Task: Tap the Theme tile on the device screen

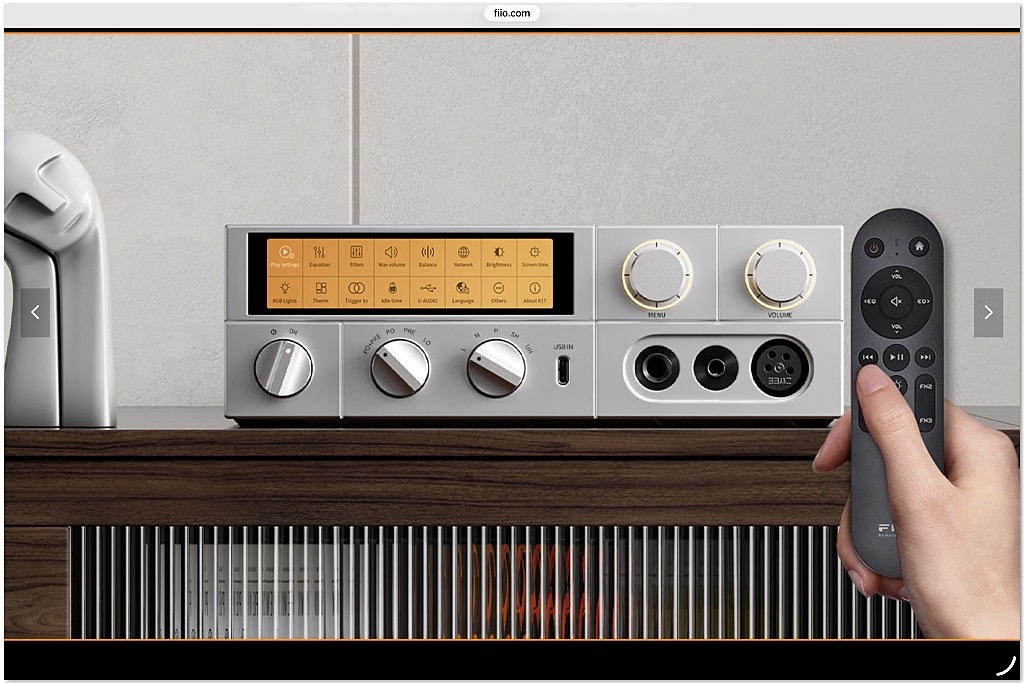Action: [x=320, y=292]
